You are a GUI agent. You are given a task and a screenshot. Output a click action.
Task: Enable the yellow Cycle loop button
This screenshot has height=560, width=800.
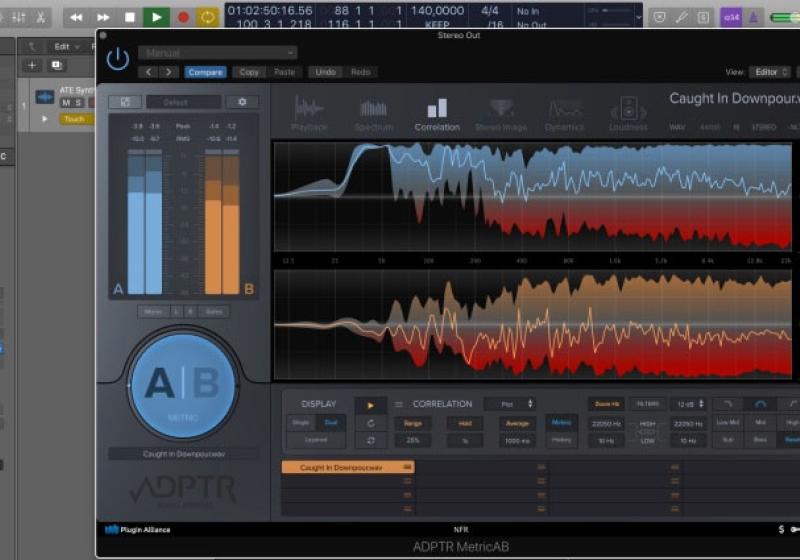coord(207,17)
